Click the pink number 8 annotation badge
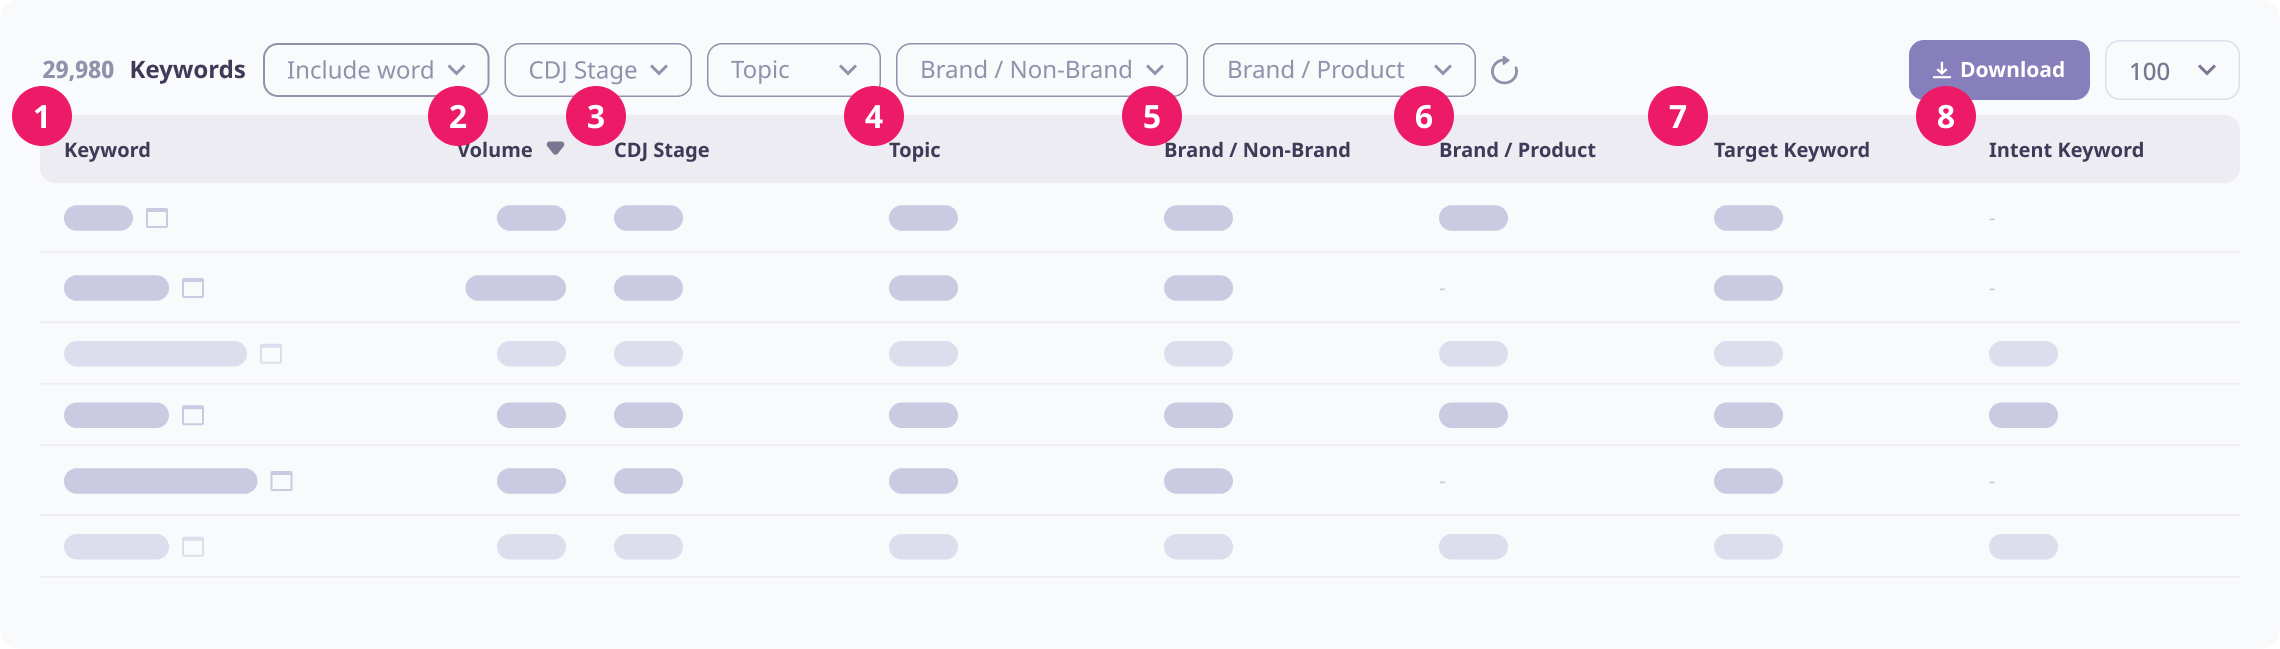 coord(1946,116)
